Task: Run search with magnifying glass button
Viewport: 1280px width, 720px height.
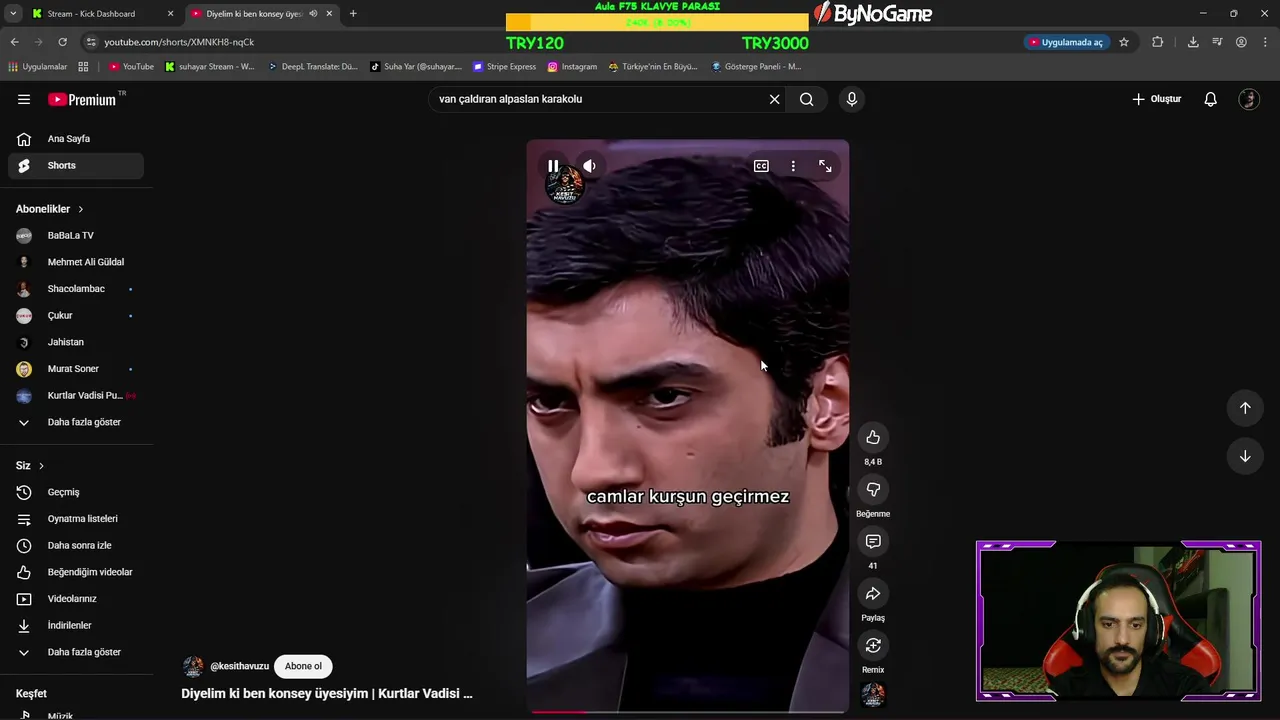Action: pos(806,99)
